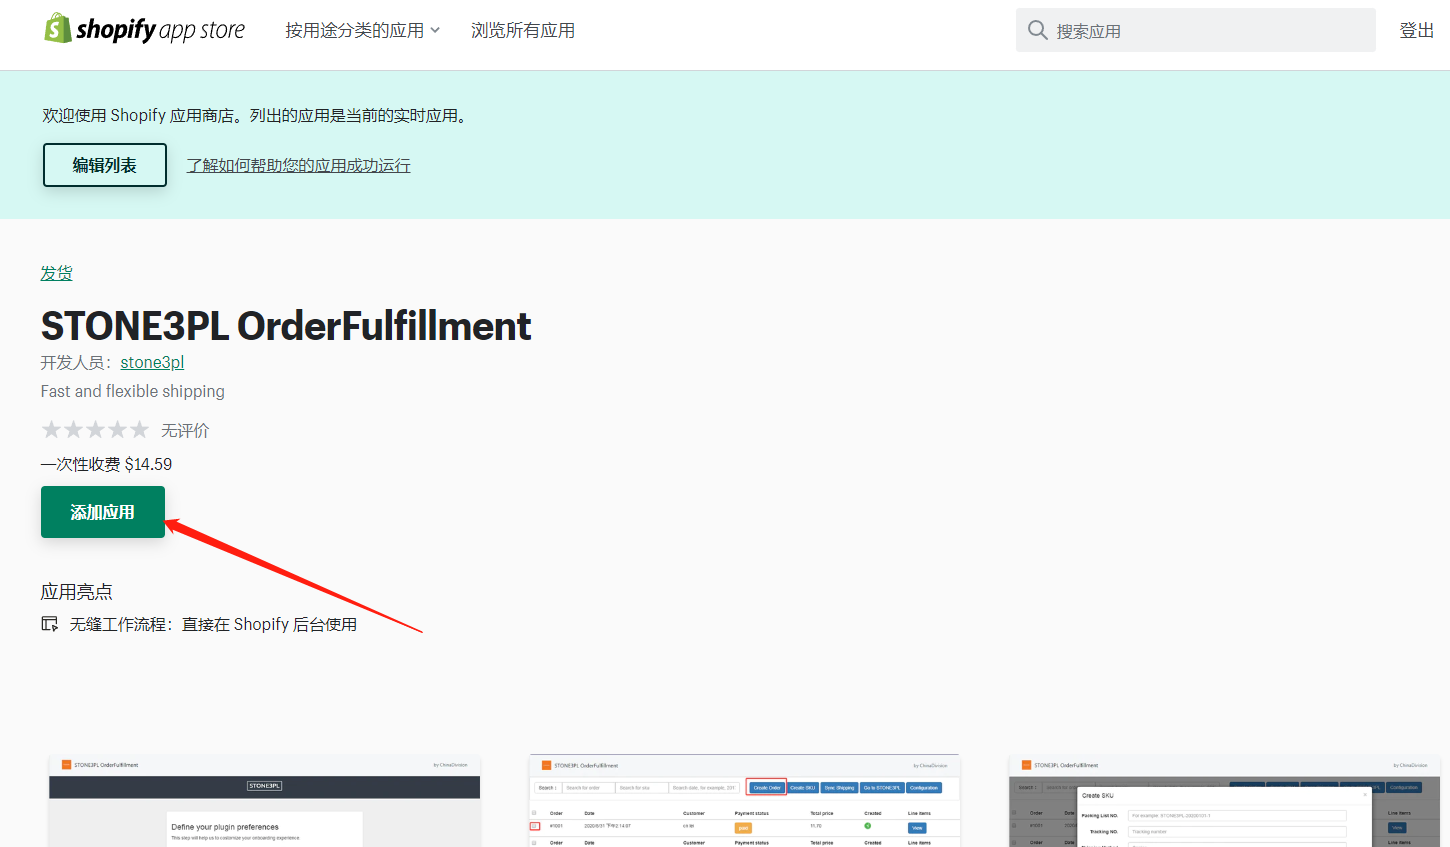
Task: Click the 应用亮点 heading
Action: click(x=77, y=591)
